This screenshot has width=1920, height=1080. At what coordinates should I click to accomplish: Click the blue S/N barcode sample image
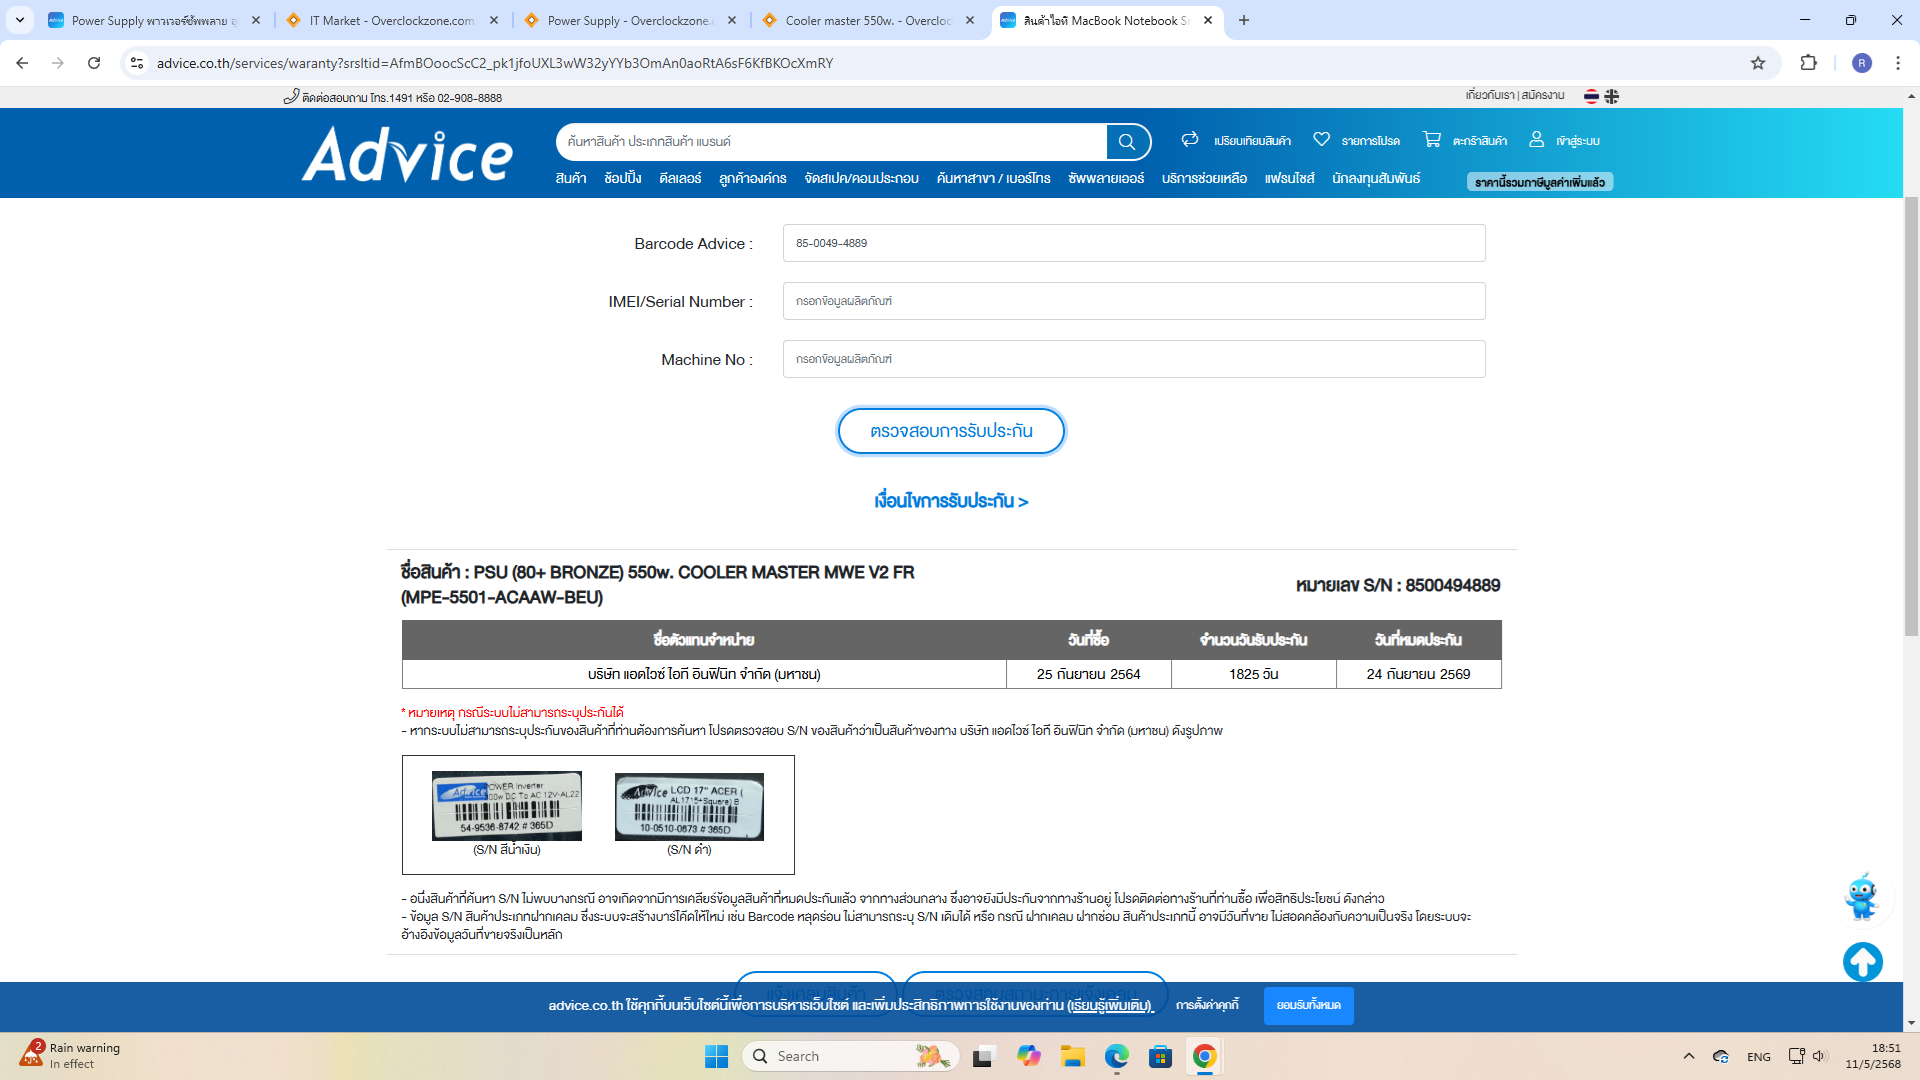[x=507, y=806]
